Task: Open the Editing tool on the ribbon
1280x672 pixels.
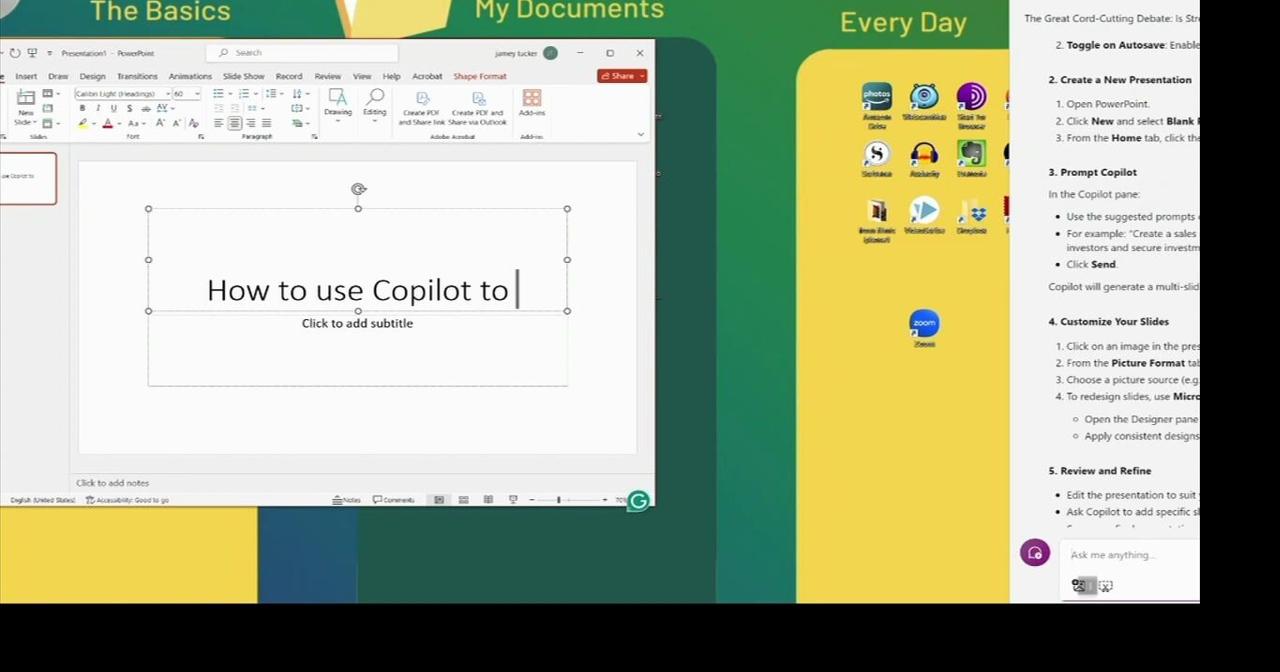Action: (375, 107)
